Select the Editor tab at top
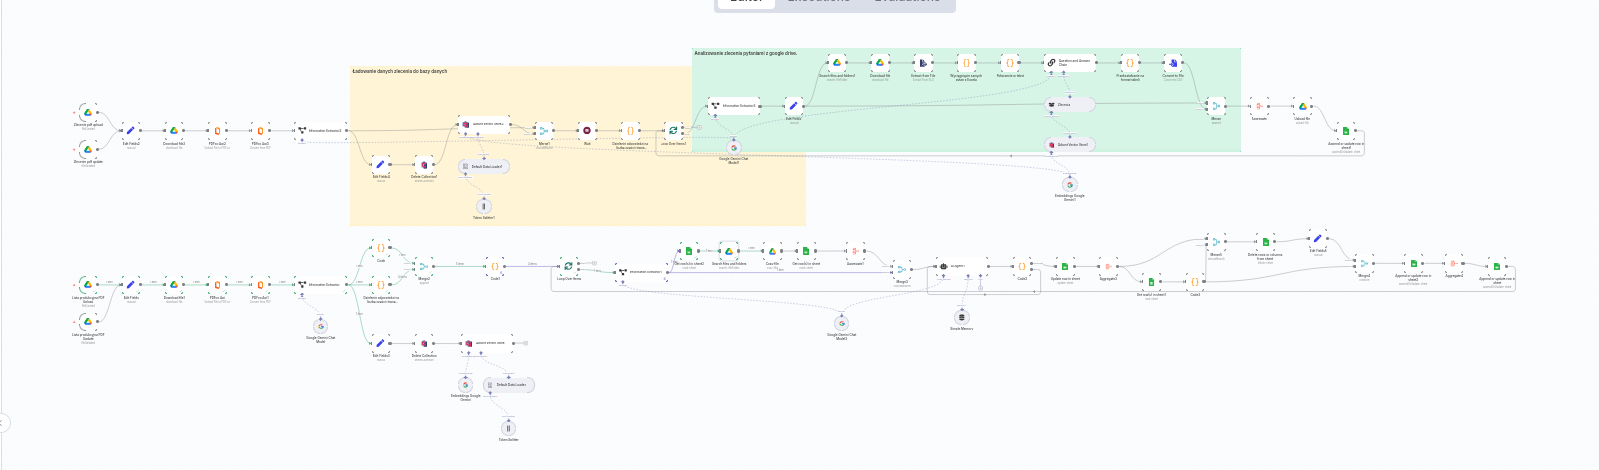Screen dimensions: 1599x470 [x=747, y=2]
